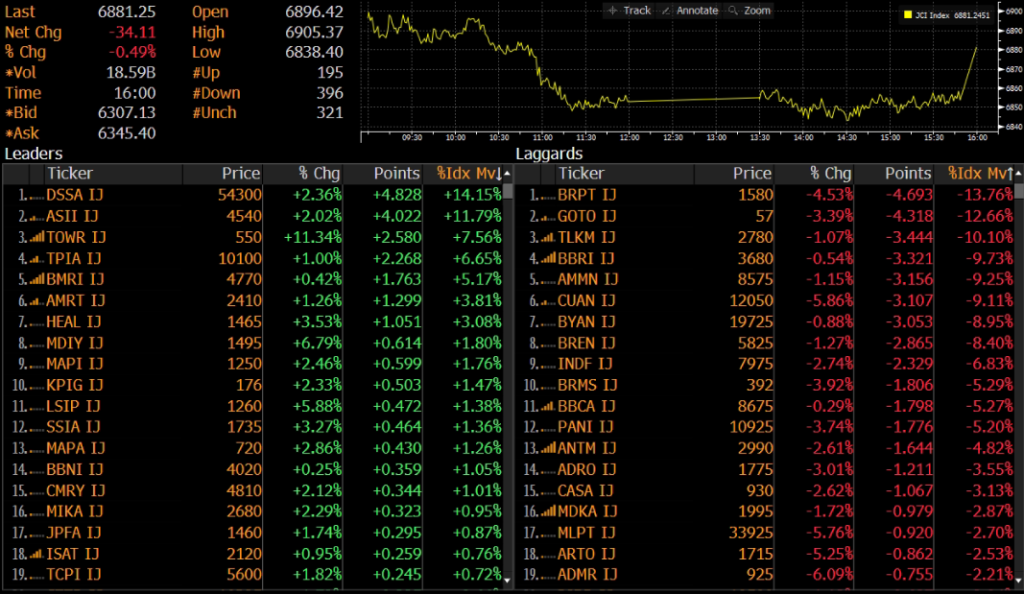The image size is (1024, 594).
Task: Click the DSSA IJ price 54300
Action: point(240,195)
